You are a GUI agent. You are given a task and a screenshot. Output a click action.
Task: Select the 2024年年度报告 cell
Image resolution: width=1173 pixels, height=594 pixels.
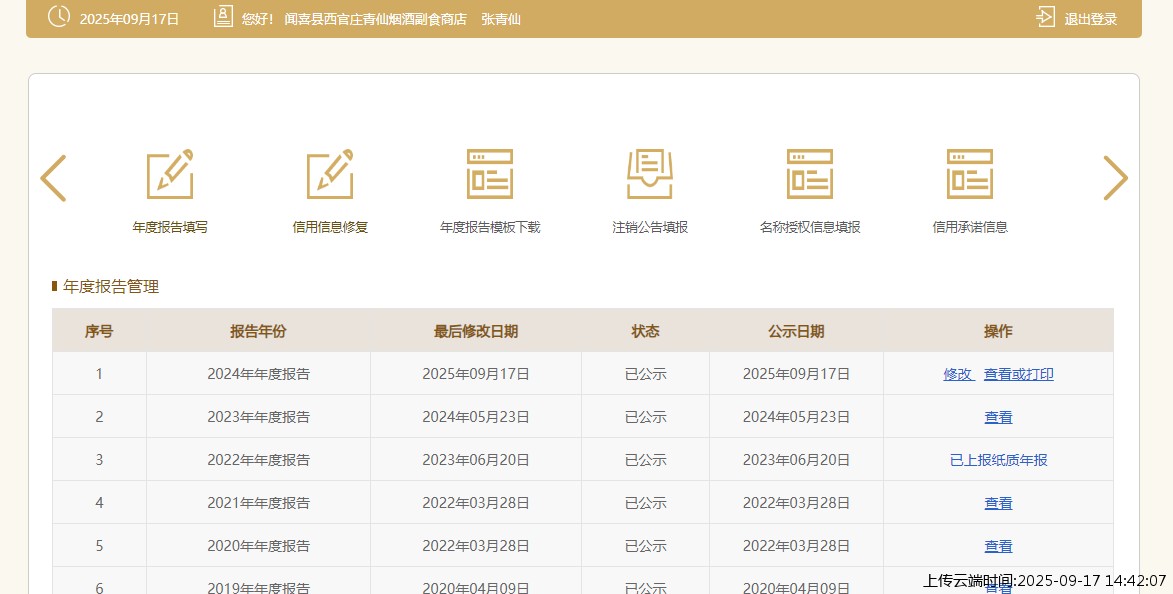(258, 374)
